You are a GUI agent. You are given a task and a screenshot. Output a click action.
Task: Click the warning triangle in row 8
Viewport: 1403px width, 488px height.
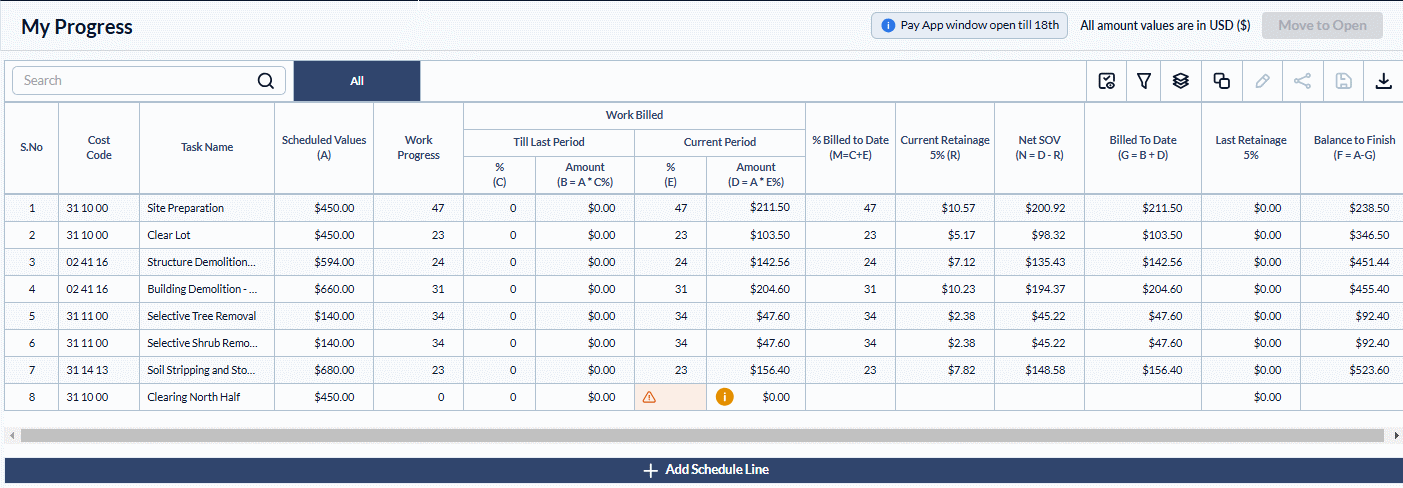tap(650, 397)
